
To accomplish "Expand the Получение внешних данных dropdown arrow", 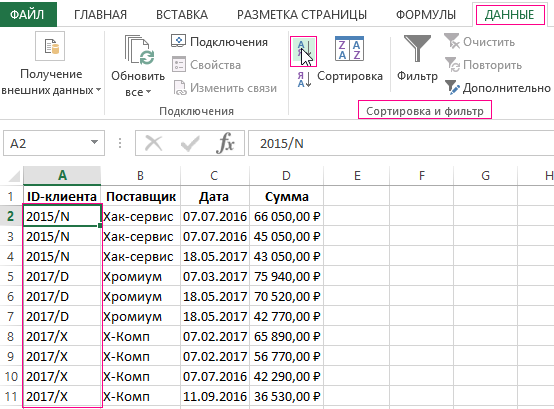I will click(99, 90).
